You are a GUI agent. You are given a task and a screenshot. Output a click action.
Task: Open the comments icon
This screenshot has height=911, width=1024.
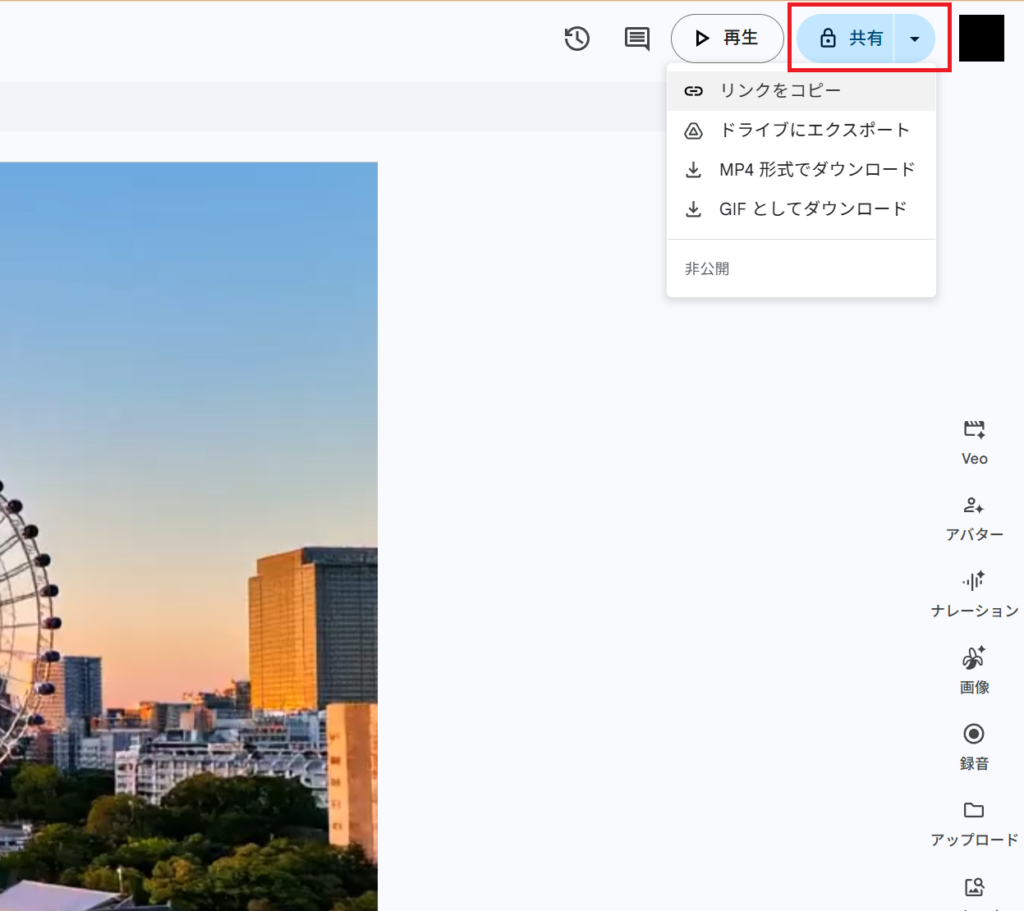click(637, 38)
